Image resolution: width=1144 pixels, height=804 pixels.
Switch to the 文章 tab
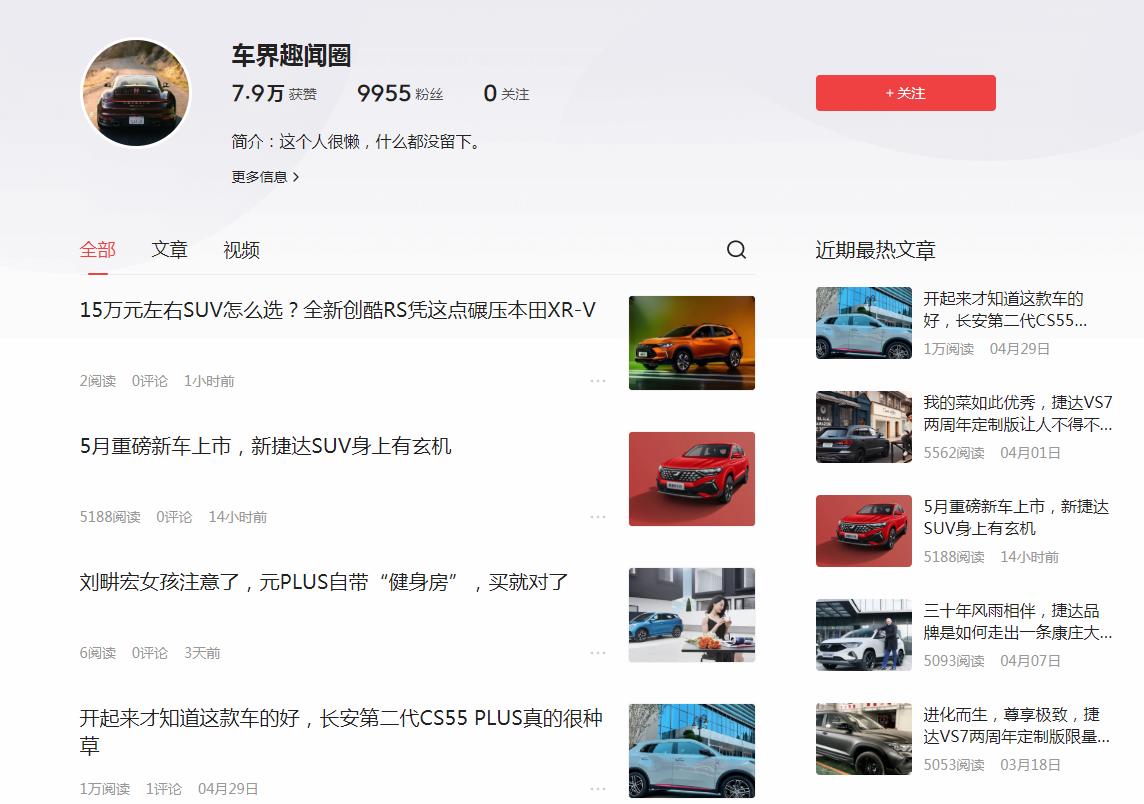(x=169, y=250)
